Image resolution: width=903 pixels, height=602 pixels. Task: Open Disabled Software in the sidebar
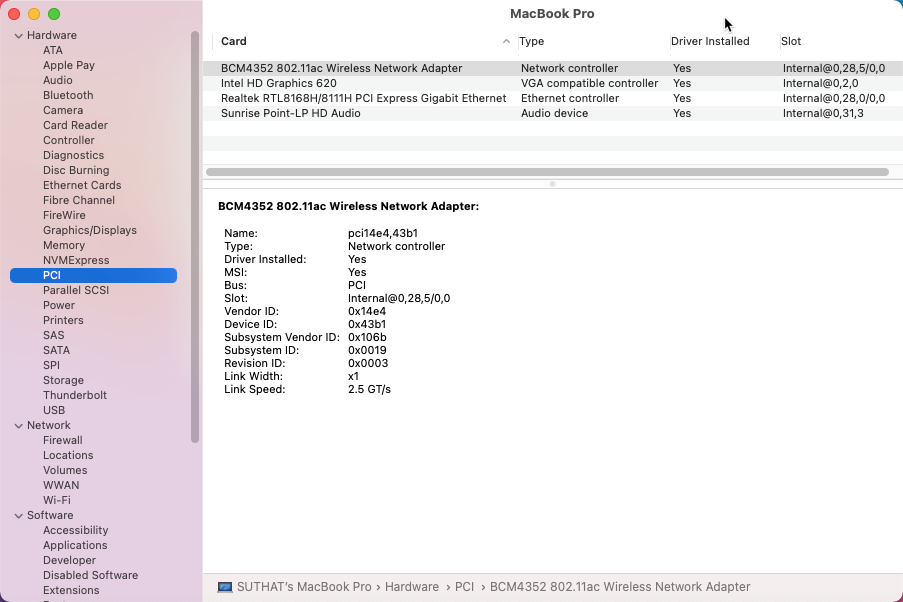tap(90, 574)
